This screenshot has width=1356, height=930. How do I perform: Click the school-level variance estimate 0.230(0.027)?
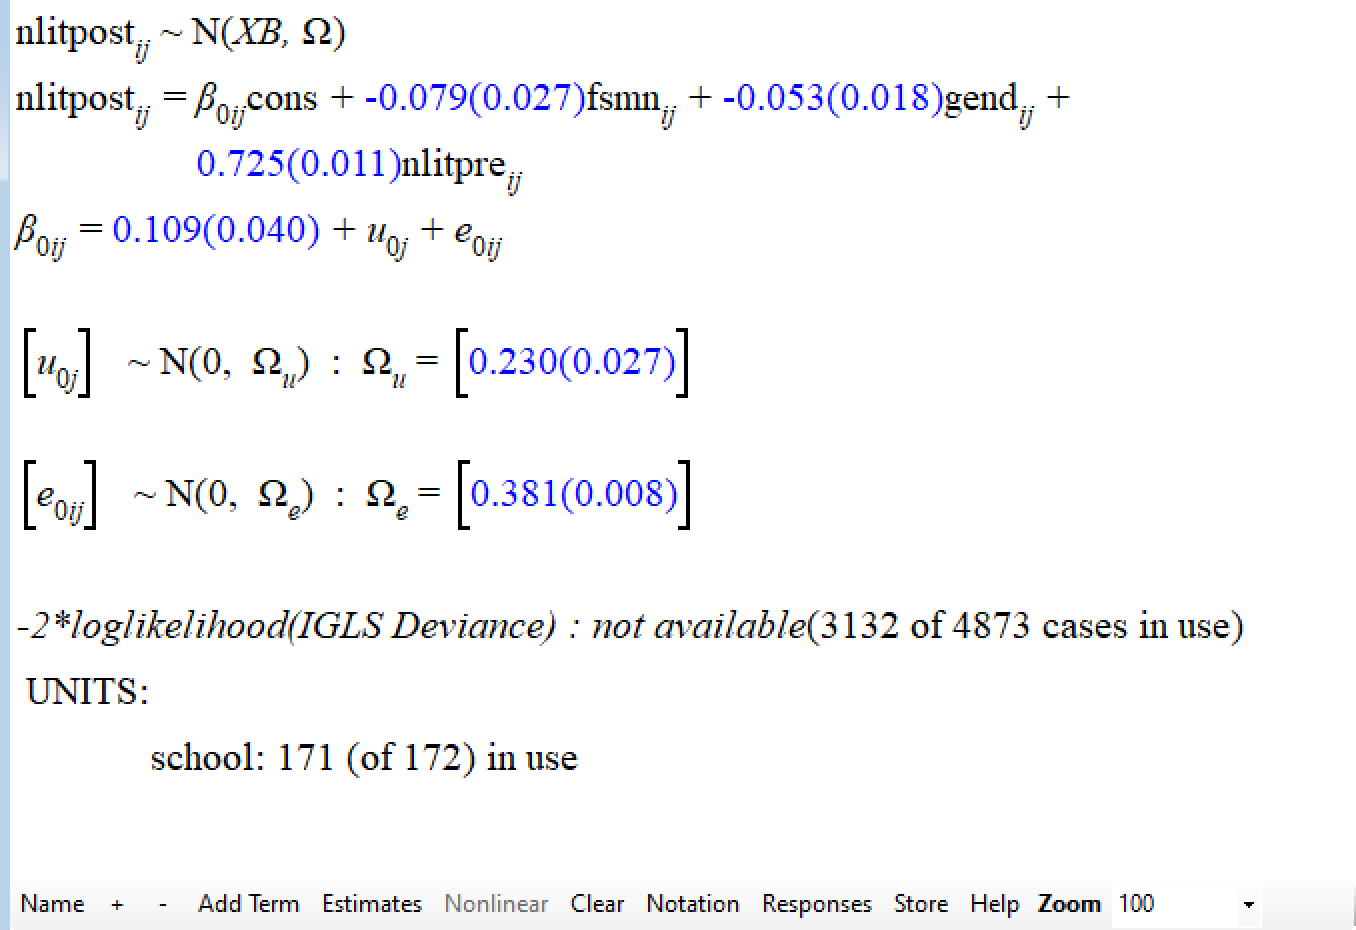coord(572,361)
